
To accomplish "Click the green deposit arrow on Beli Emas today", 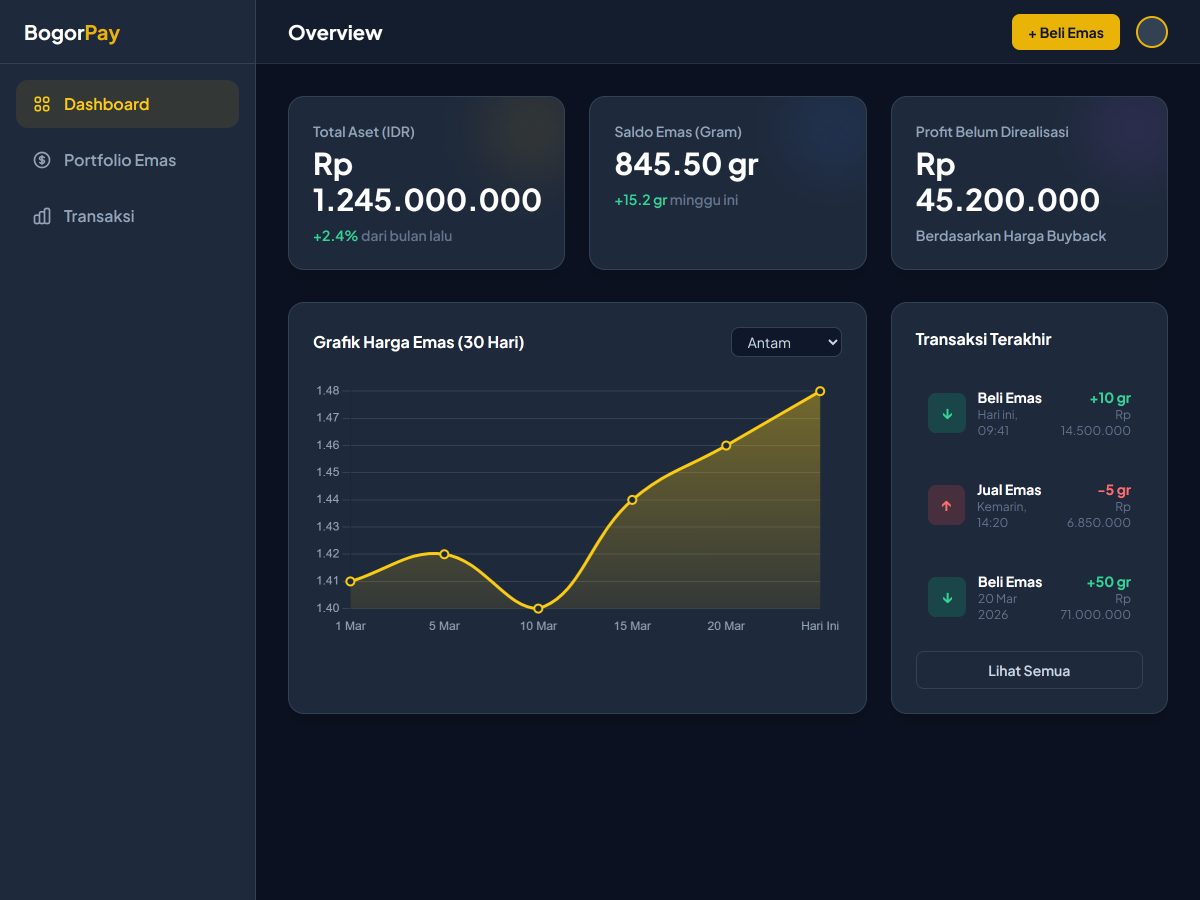I will (x=946, y=413).
